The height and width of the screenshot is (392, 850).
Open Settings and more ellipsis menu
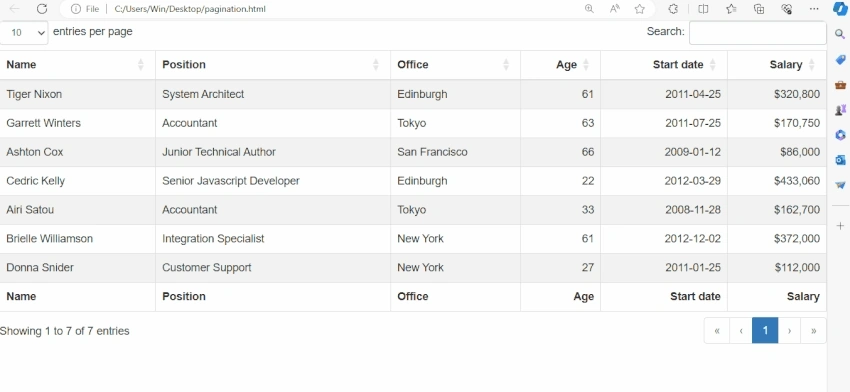(x=814, y=9)
